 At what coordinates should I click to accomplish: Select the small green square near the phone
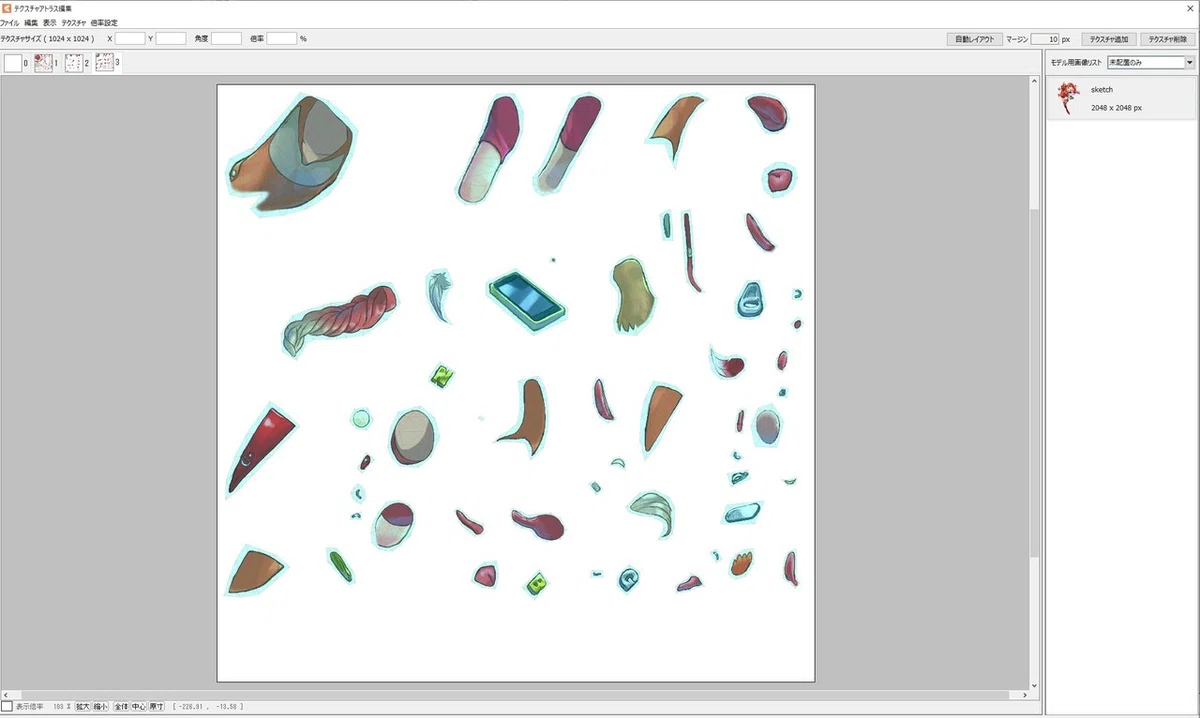pos(442,376)
